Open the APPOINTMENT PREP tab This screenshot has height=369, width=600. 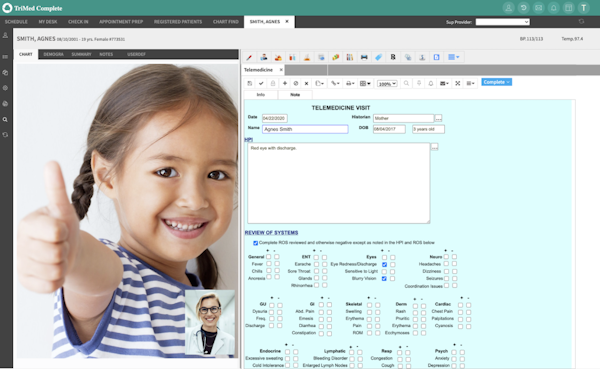121,22
